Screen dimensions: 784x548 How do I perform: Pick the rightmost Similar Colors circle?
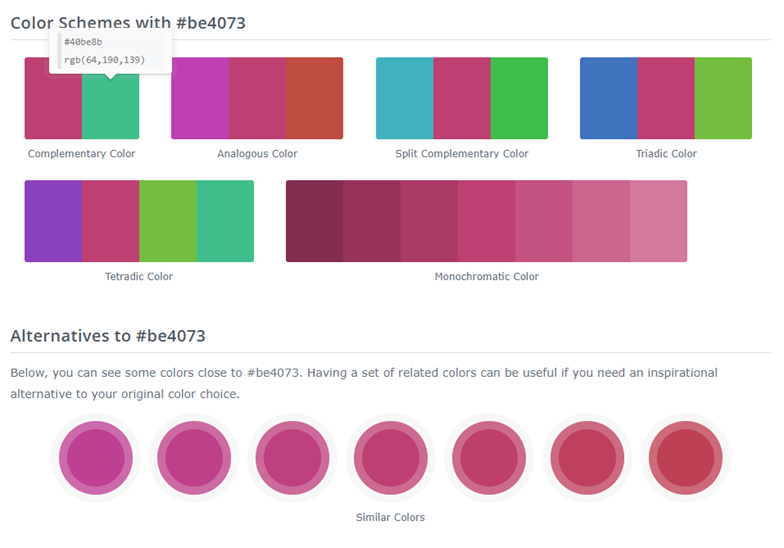pos(685,458)
